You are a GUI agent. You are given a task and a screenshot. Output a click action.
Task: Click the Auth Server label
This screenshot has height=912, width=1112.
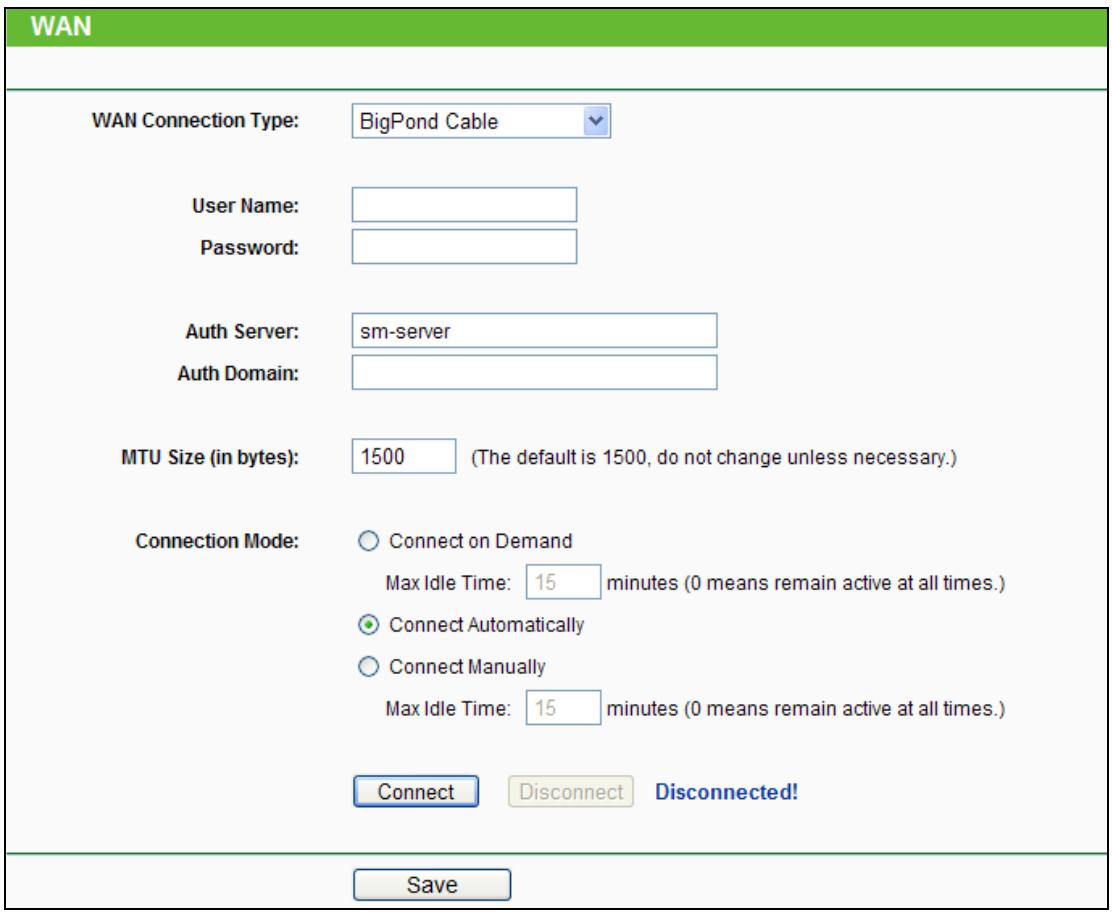[x=242, y=331]
